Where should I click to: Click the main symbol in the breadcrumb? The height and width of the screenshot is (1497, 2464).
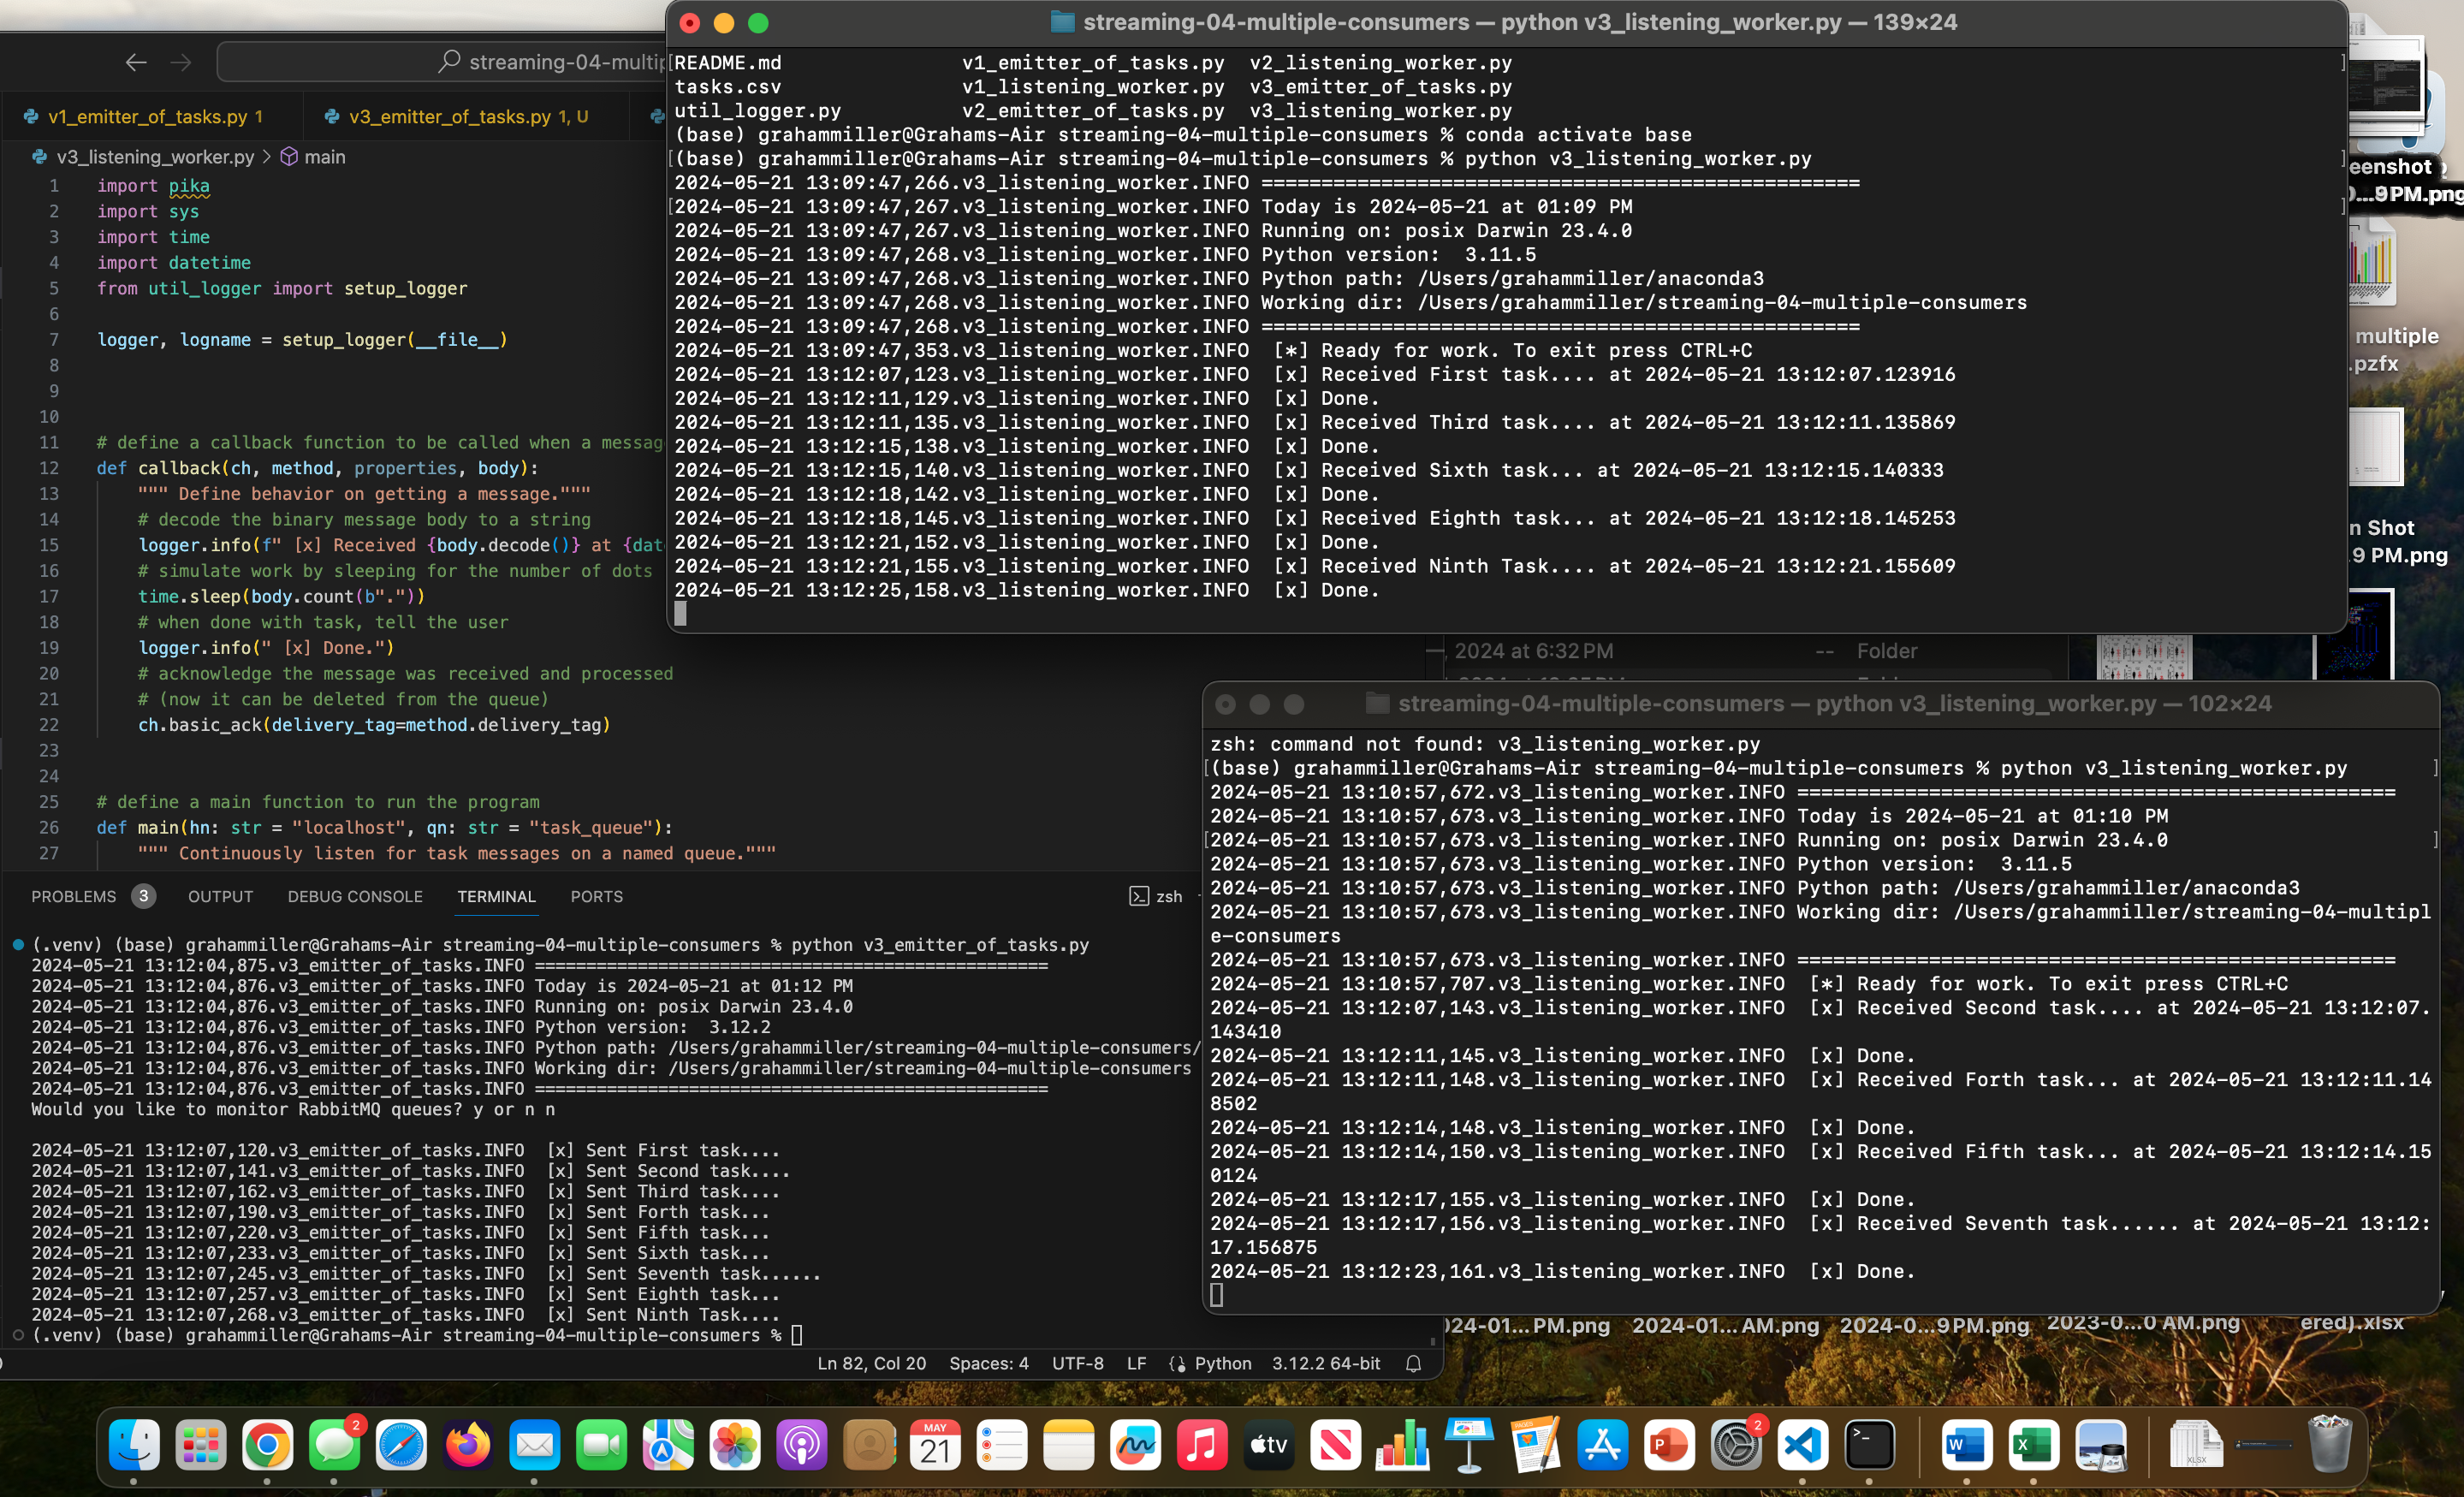coord(324,157)
